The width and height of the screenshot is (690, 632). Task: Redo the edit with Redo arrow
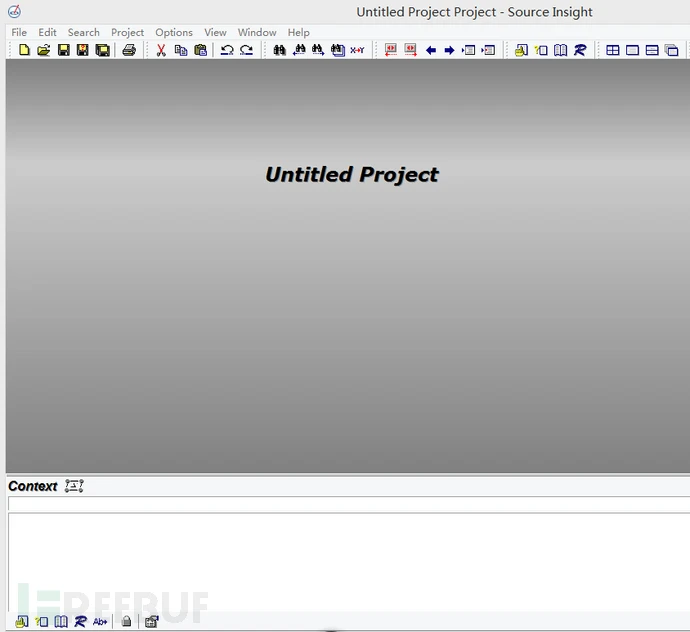tap(246, 50)
